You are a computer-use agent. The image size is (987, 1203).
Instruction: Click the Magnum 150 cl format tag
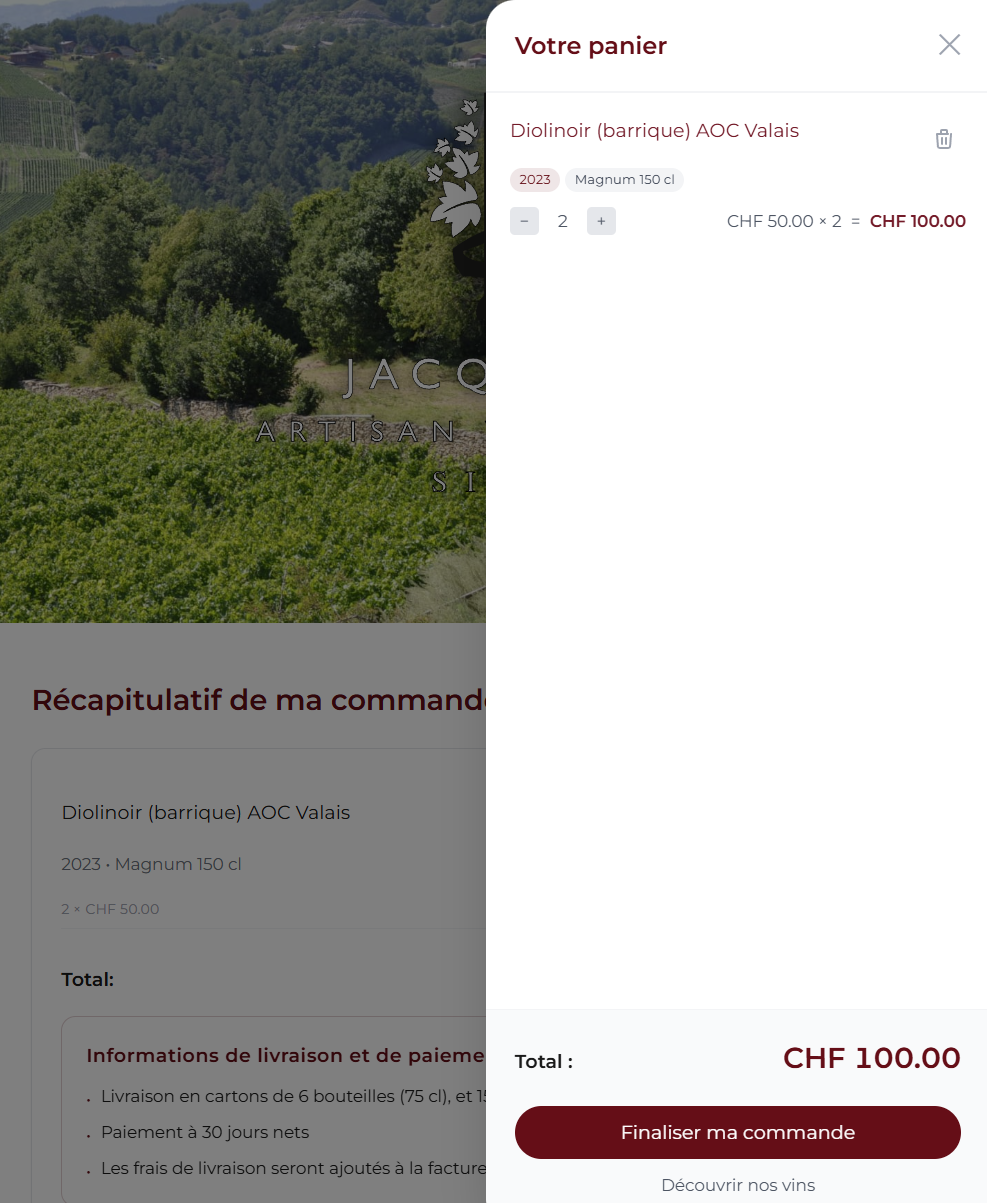click(x=624, y=180)
